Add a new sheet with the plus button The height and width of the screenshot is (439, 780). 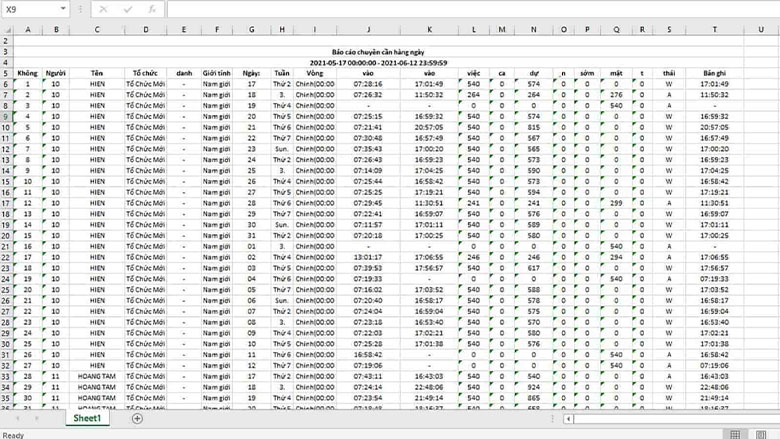pos(137,419)
